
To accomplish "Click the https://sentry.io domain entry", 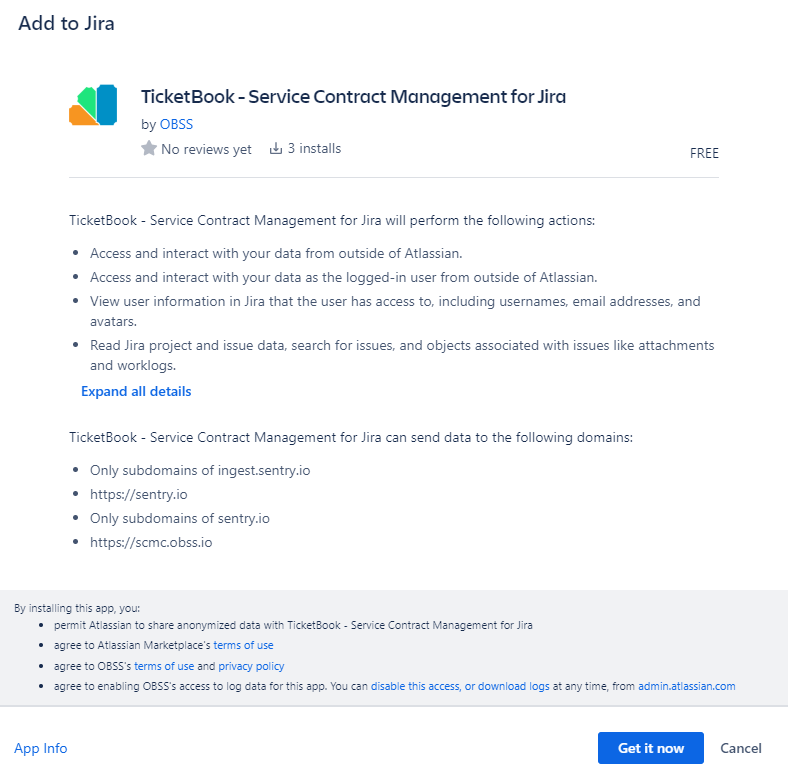I will pyautogui.click(x=138, y=494).
